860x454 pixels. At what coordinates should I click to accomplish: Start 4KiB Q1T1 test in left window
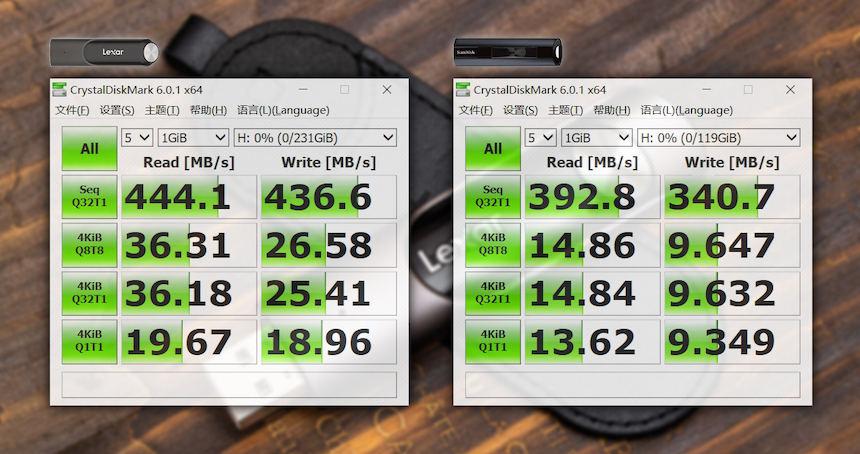(x=89, y=342)
